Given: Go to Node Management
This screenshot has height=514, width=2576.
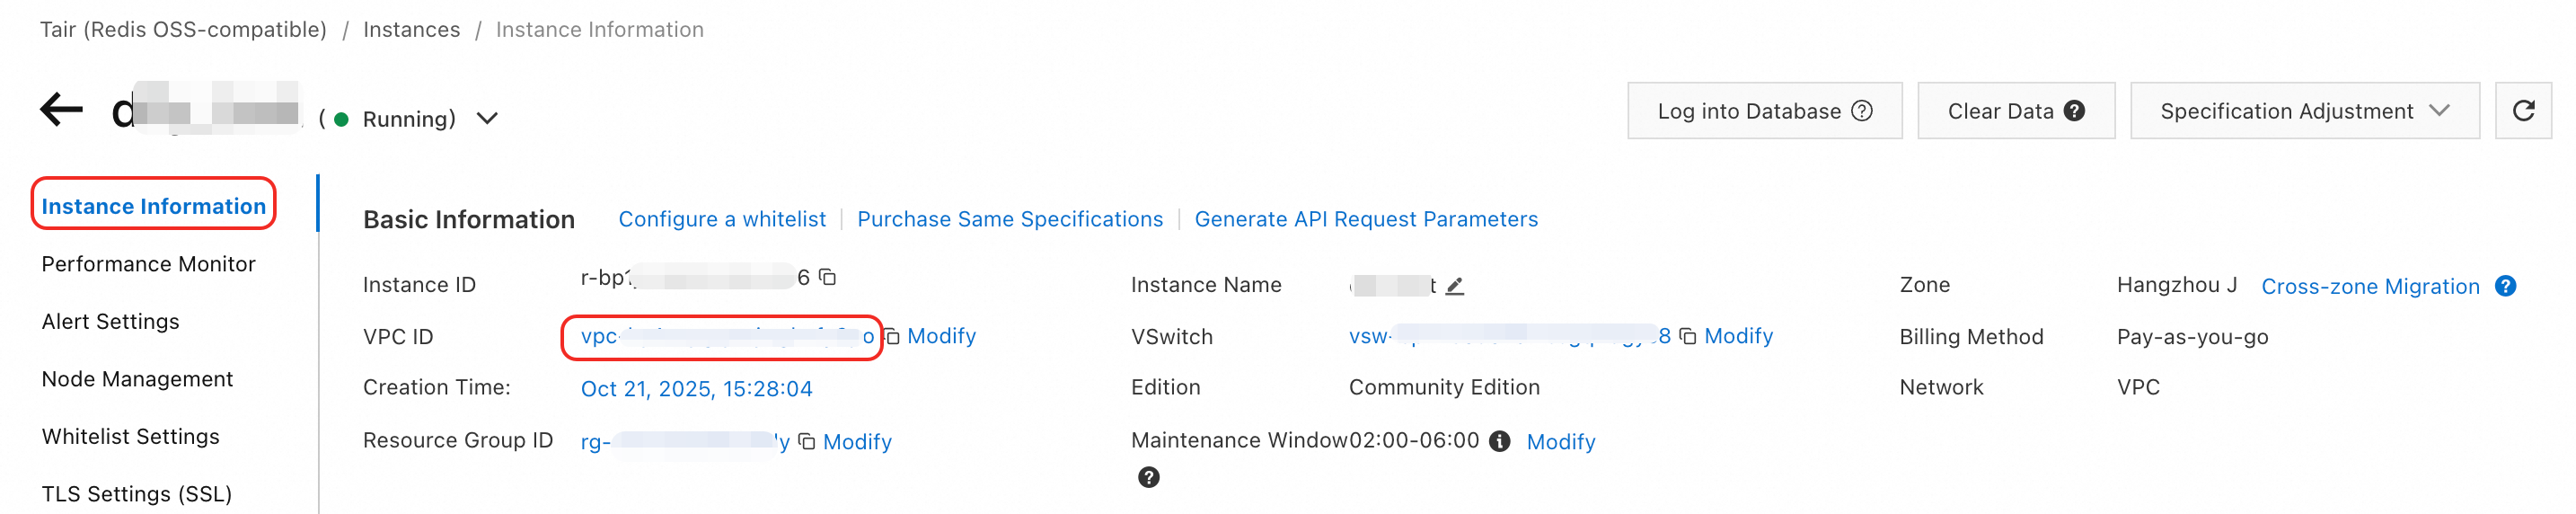Looking at the screenshot, I should tap(137, 379).
